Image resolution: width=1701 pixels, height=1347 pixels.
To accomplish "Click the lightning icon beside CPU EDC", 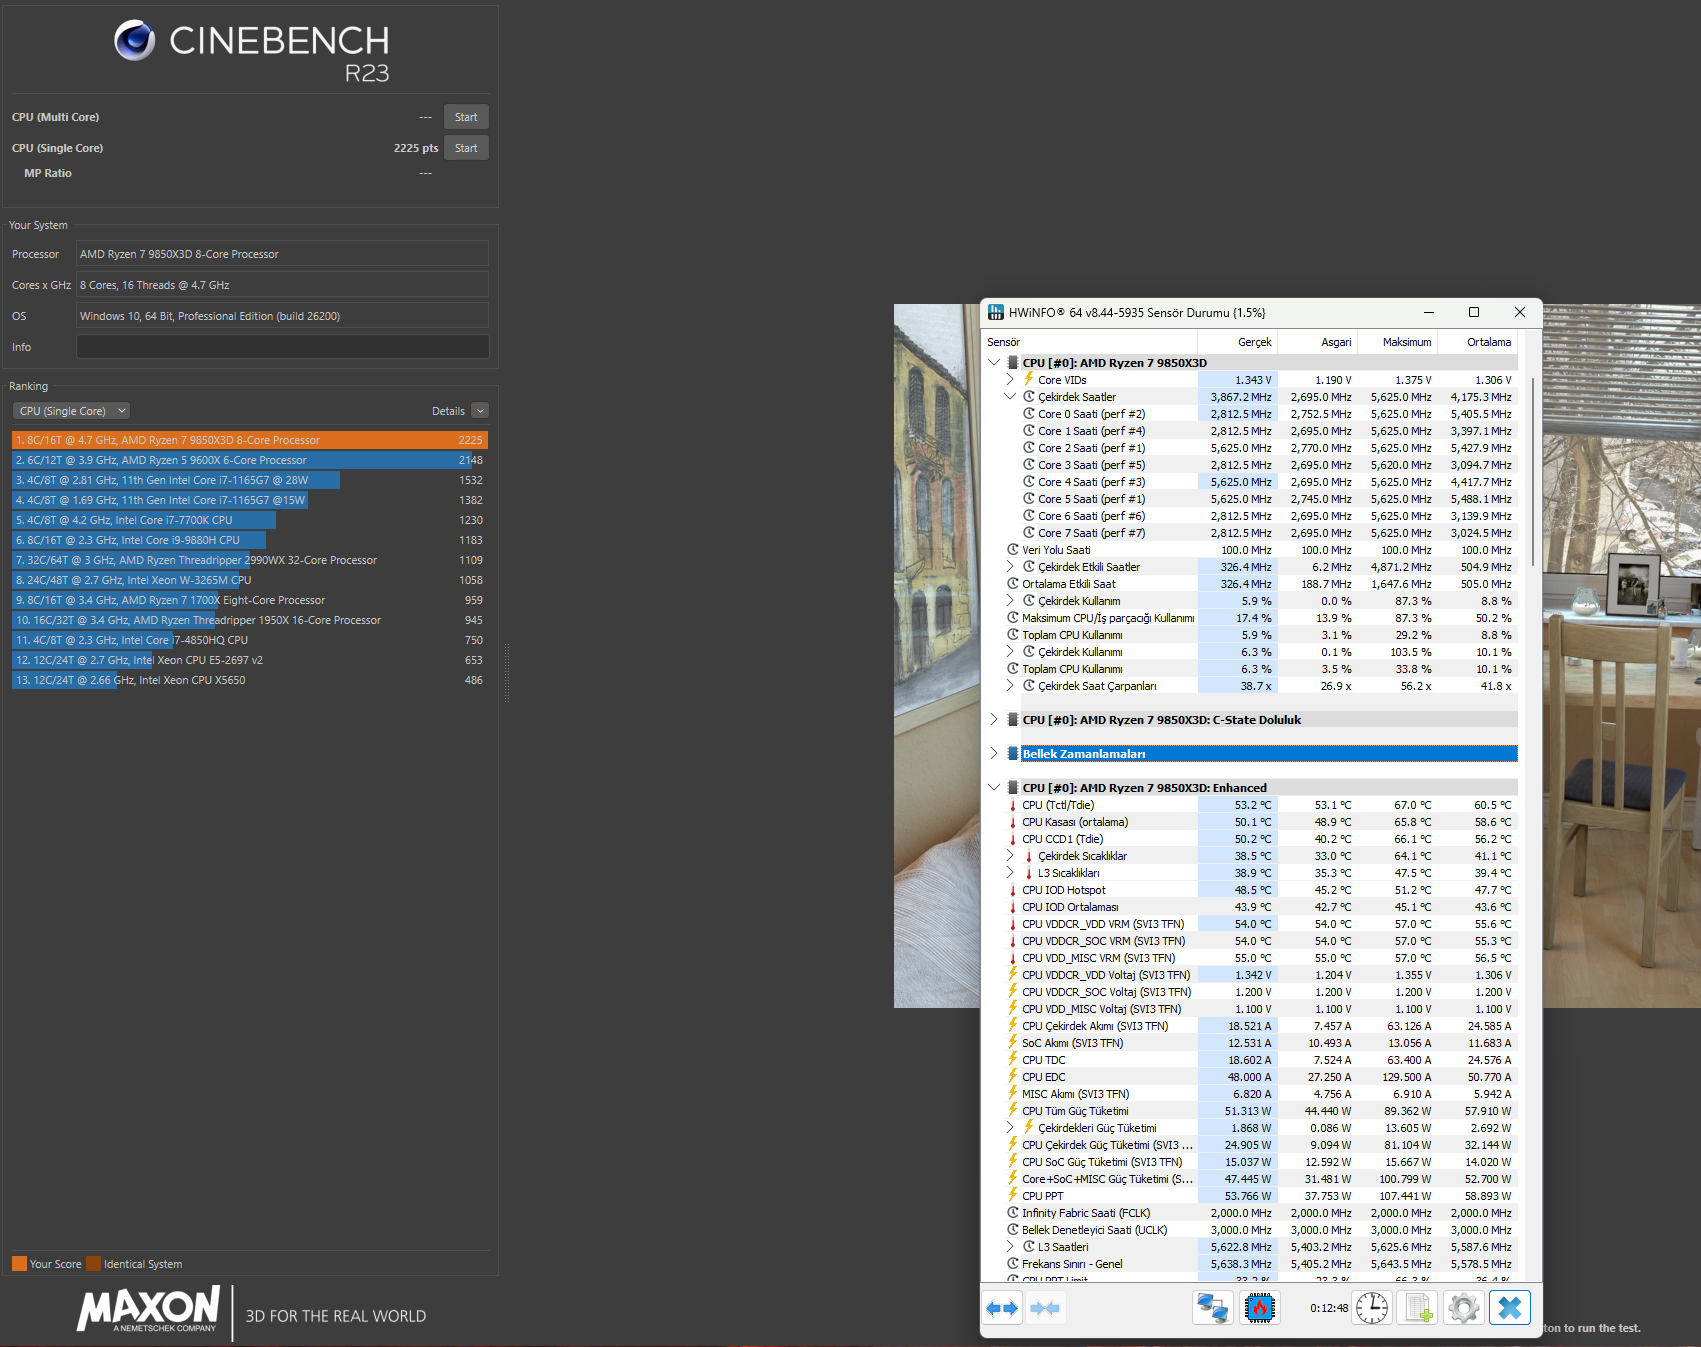I will [1013, 1077].
